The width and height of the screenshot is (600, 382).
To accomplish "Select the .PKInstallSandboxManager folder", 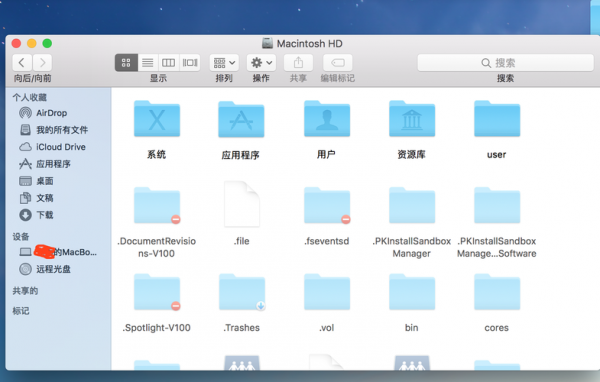I will [412, 206].
